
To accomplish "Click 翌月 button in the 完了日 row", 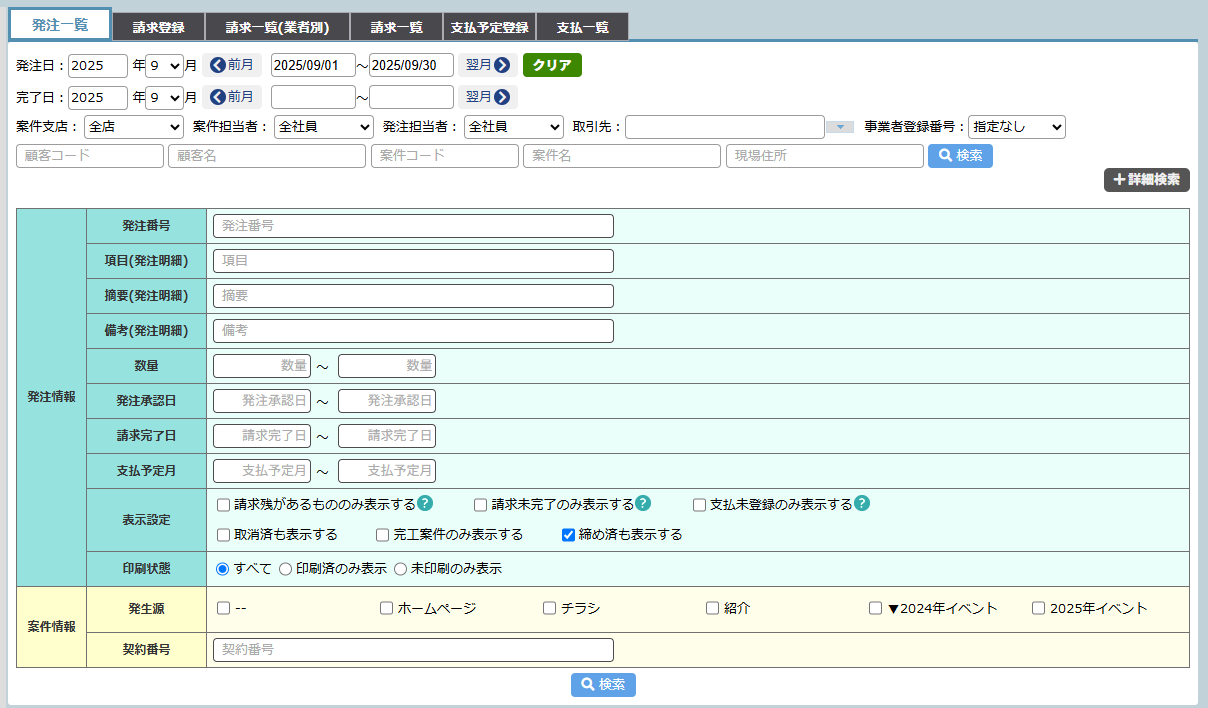I will click(x=488, y=97).
